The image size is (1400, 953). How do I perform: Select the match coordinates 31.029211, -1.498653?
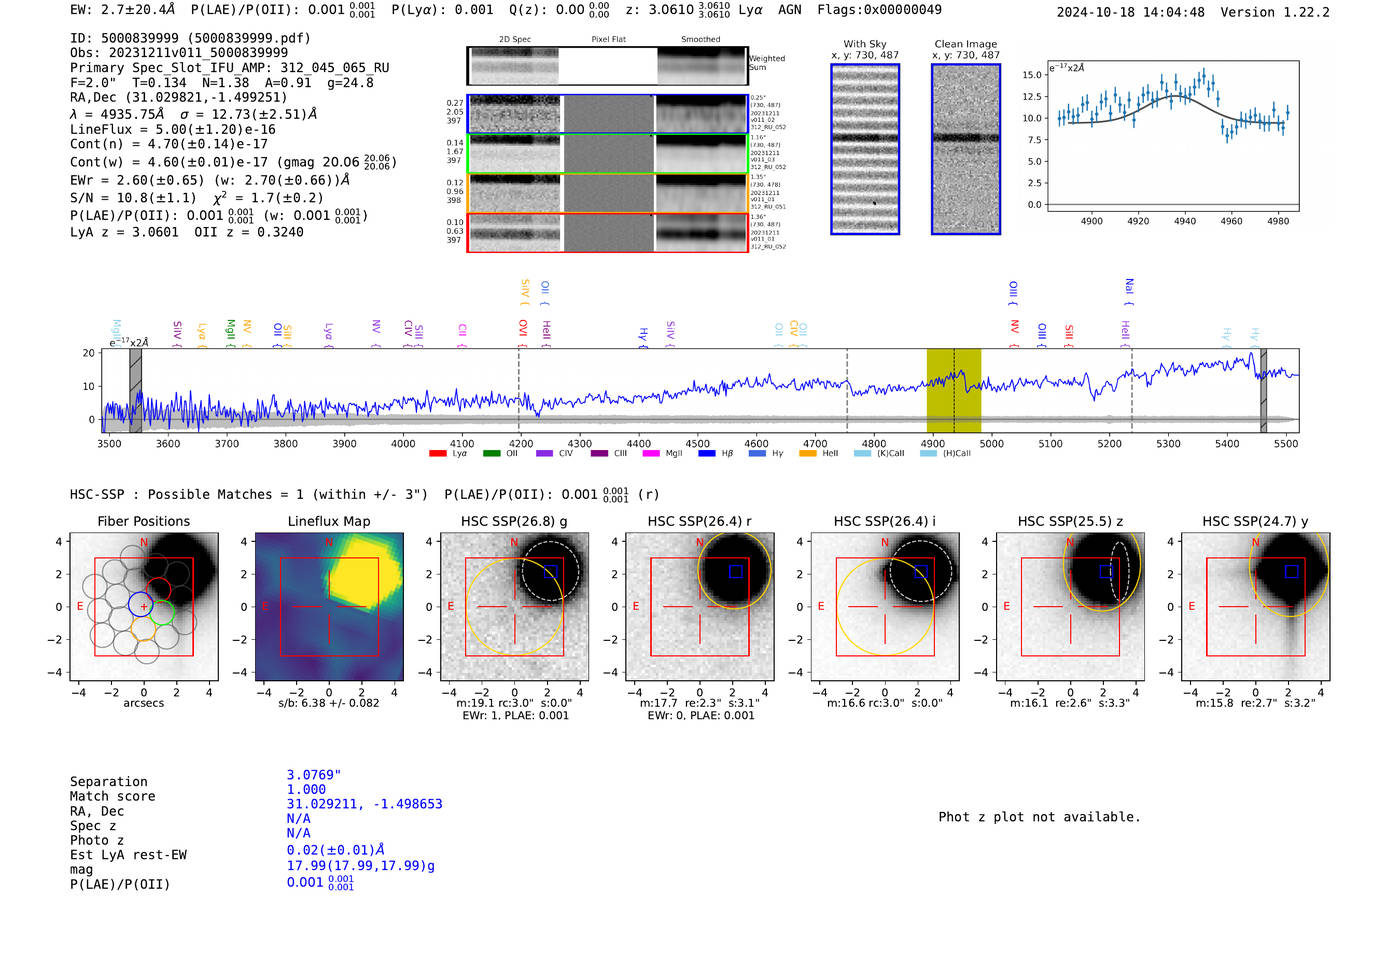[364, 804]
